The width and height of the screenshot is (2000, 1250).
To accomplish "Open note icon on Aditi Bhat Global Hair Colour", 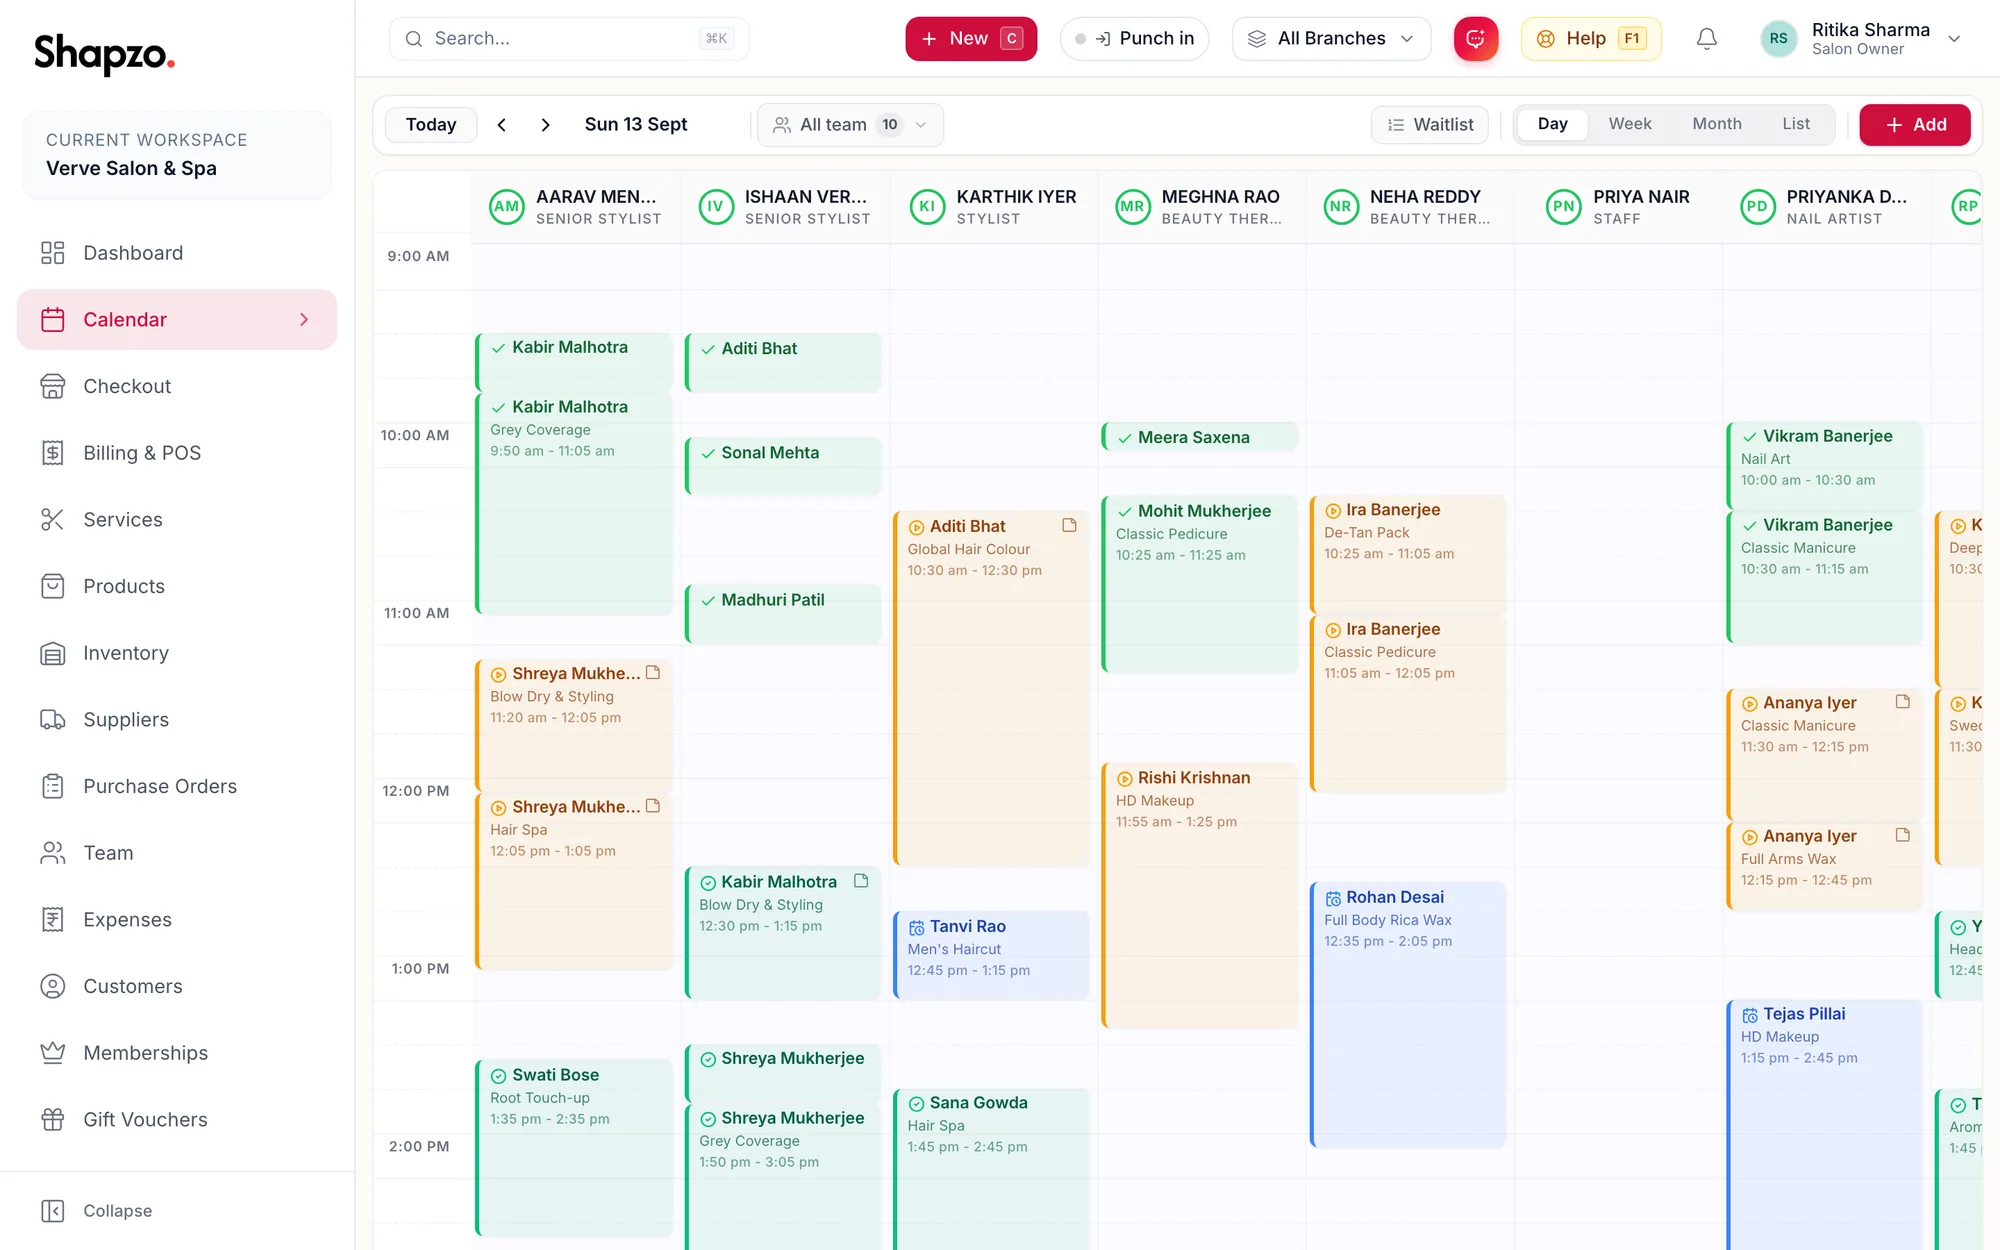I will 1069,525.
